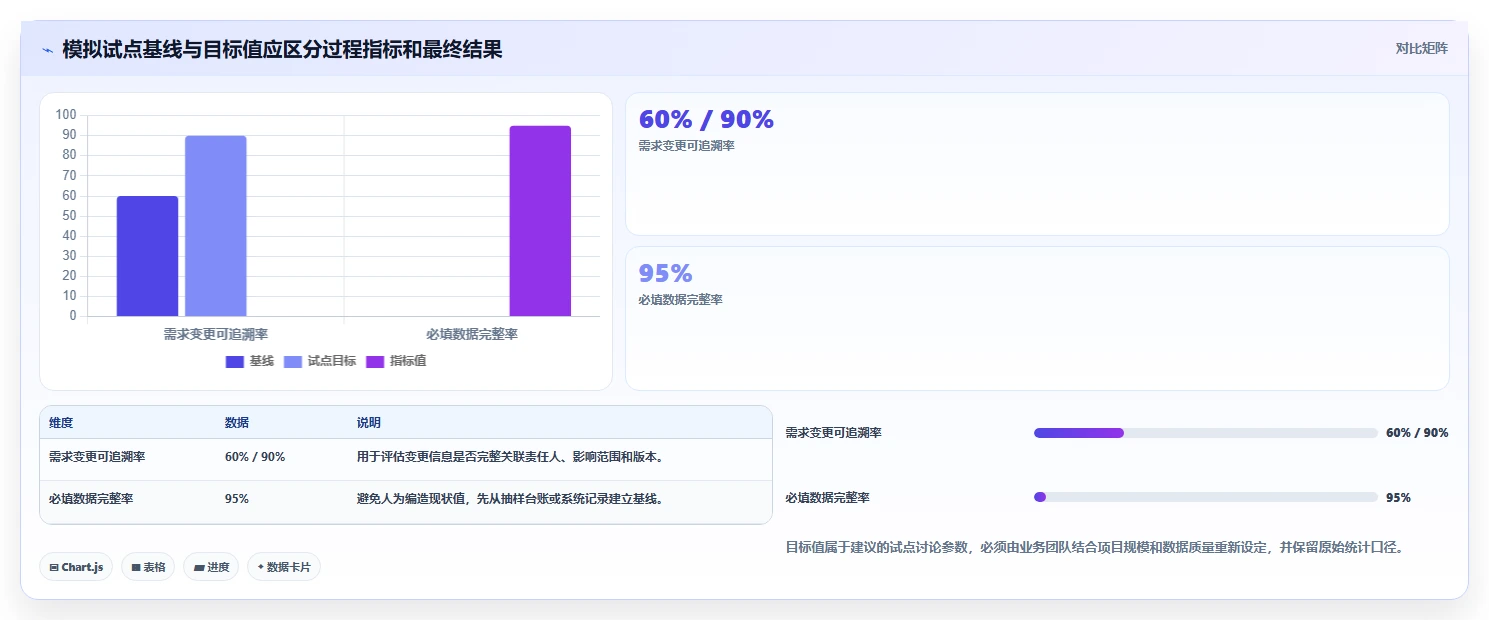1489x620 pixels.
Task: Click the 数据 column header
Action: (237, 423)
